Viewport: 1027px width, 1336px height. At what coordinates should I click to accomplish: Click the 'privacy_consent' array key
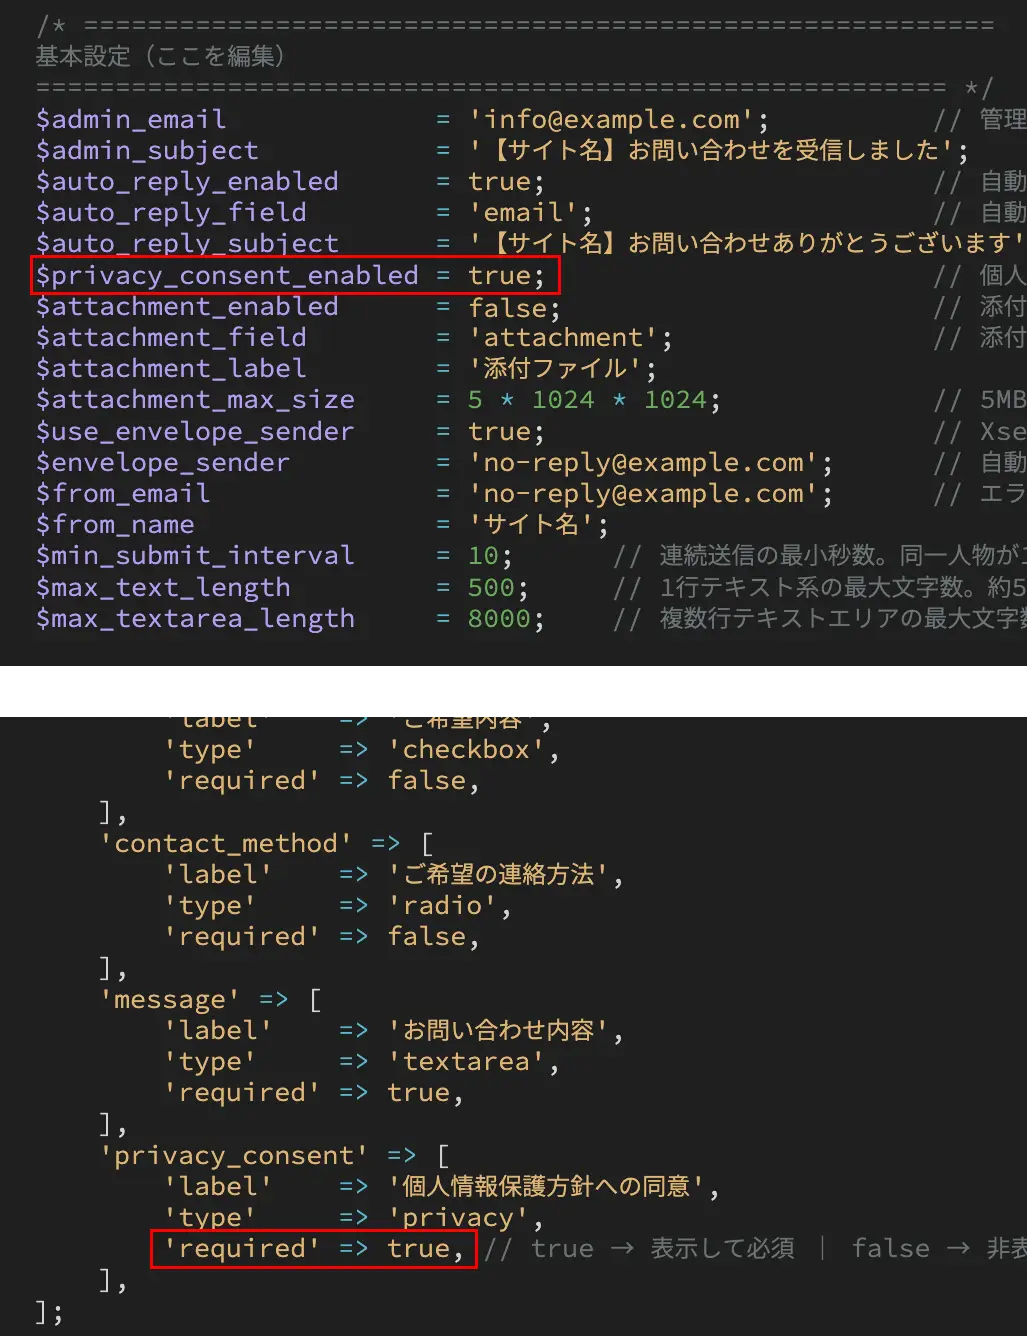pos(234,1155)
